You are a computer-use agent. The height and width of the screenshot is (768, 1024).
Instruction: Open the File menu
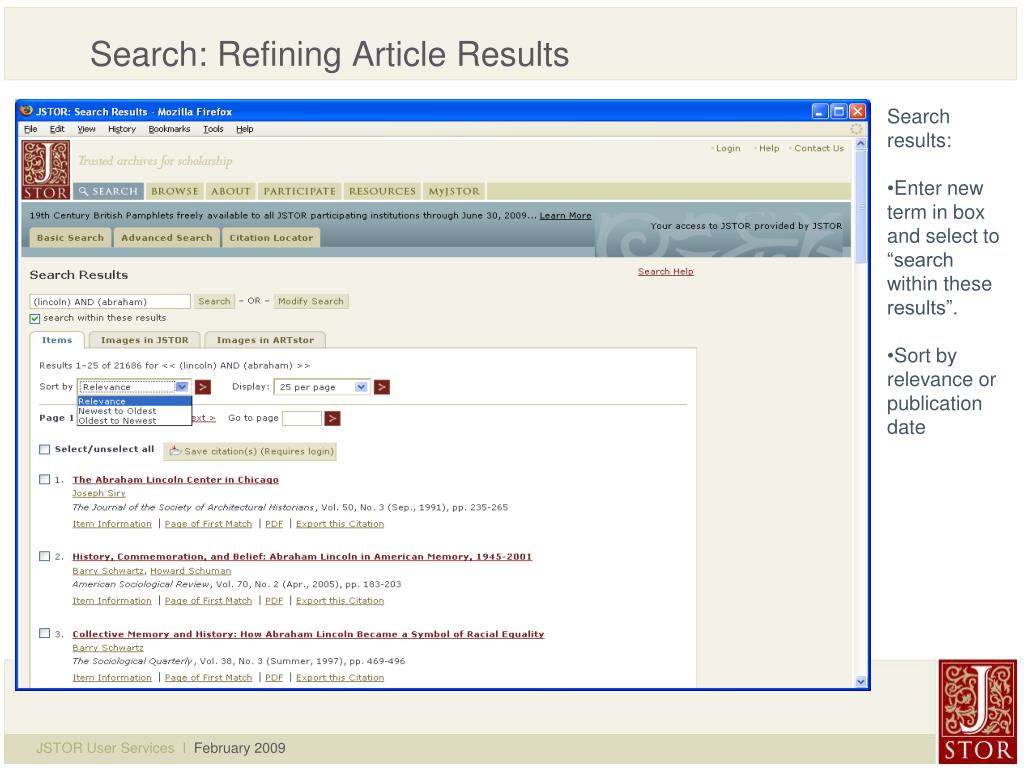tap(31, 129)
